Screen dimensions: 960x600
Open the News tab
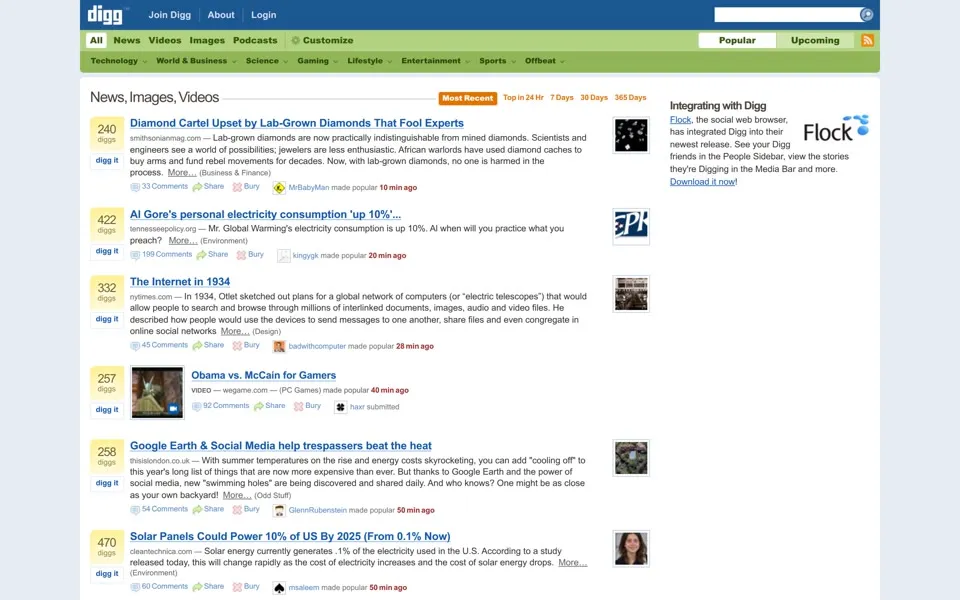tap(127, 40)
